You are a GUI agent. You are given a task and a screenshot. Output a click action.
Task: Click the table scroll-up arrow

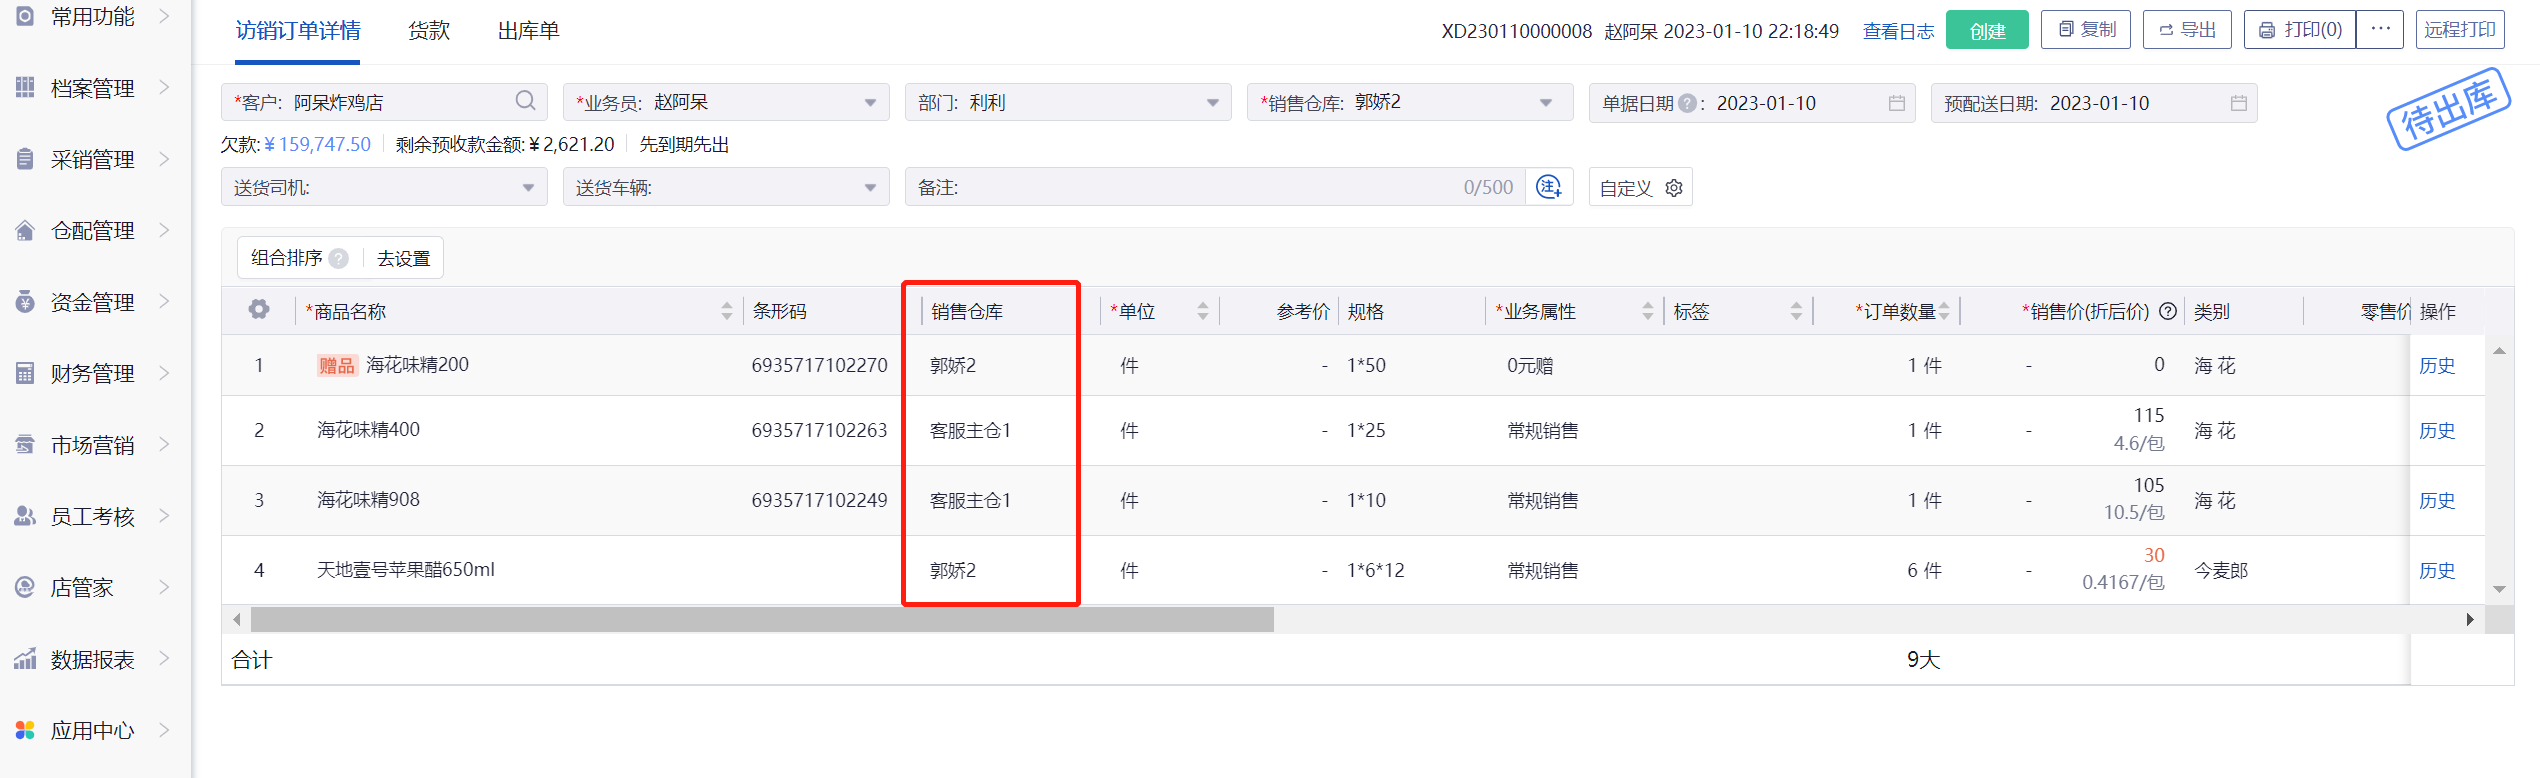pyautogui.click(x=2499, y=350)
